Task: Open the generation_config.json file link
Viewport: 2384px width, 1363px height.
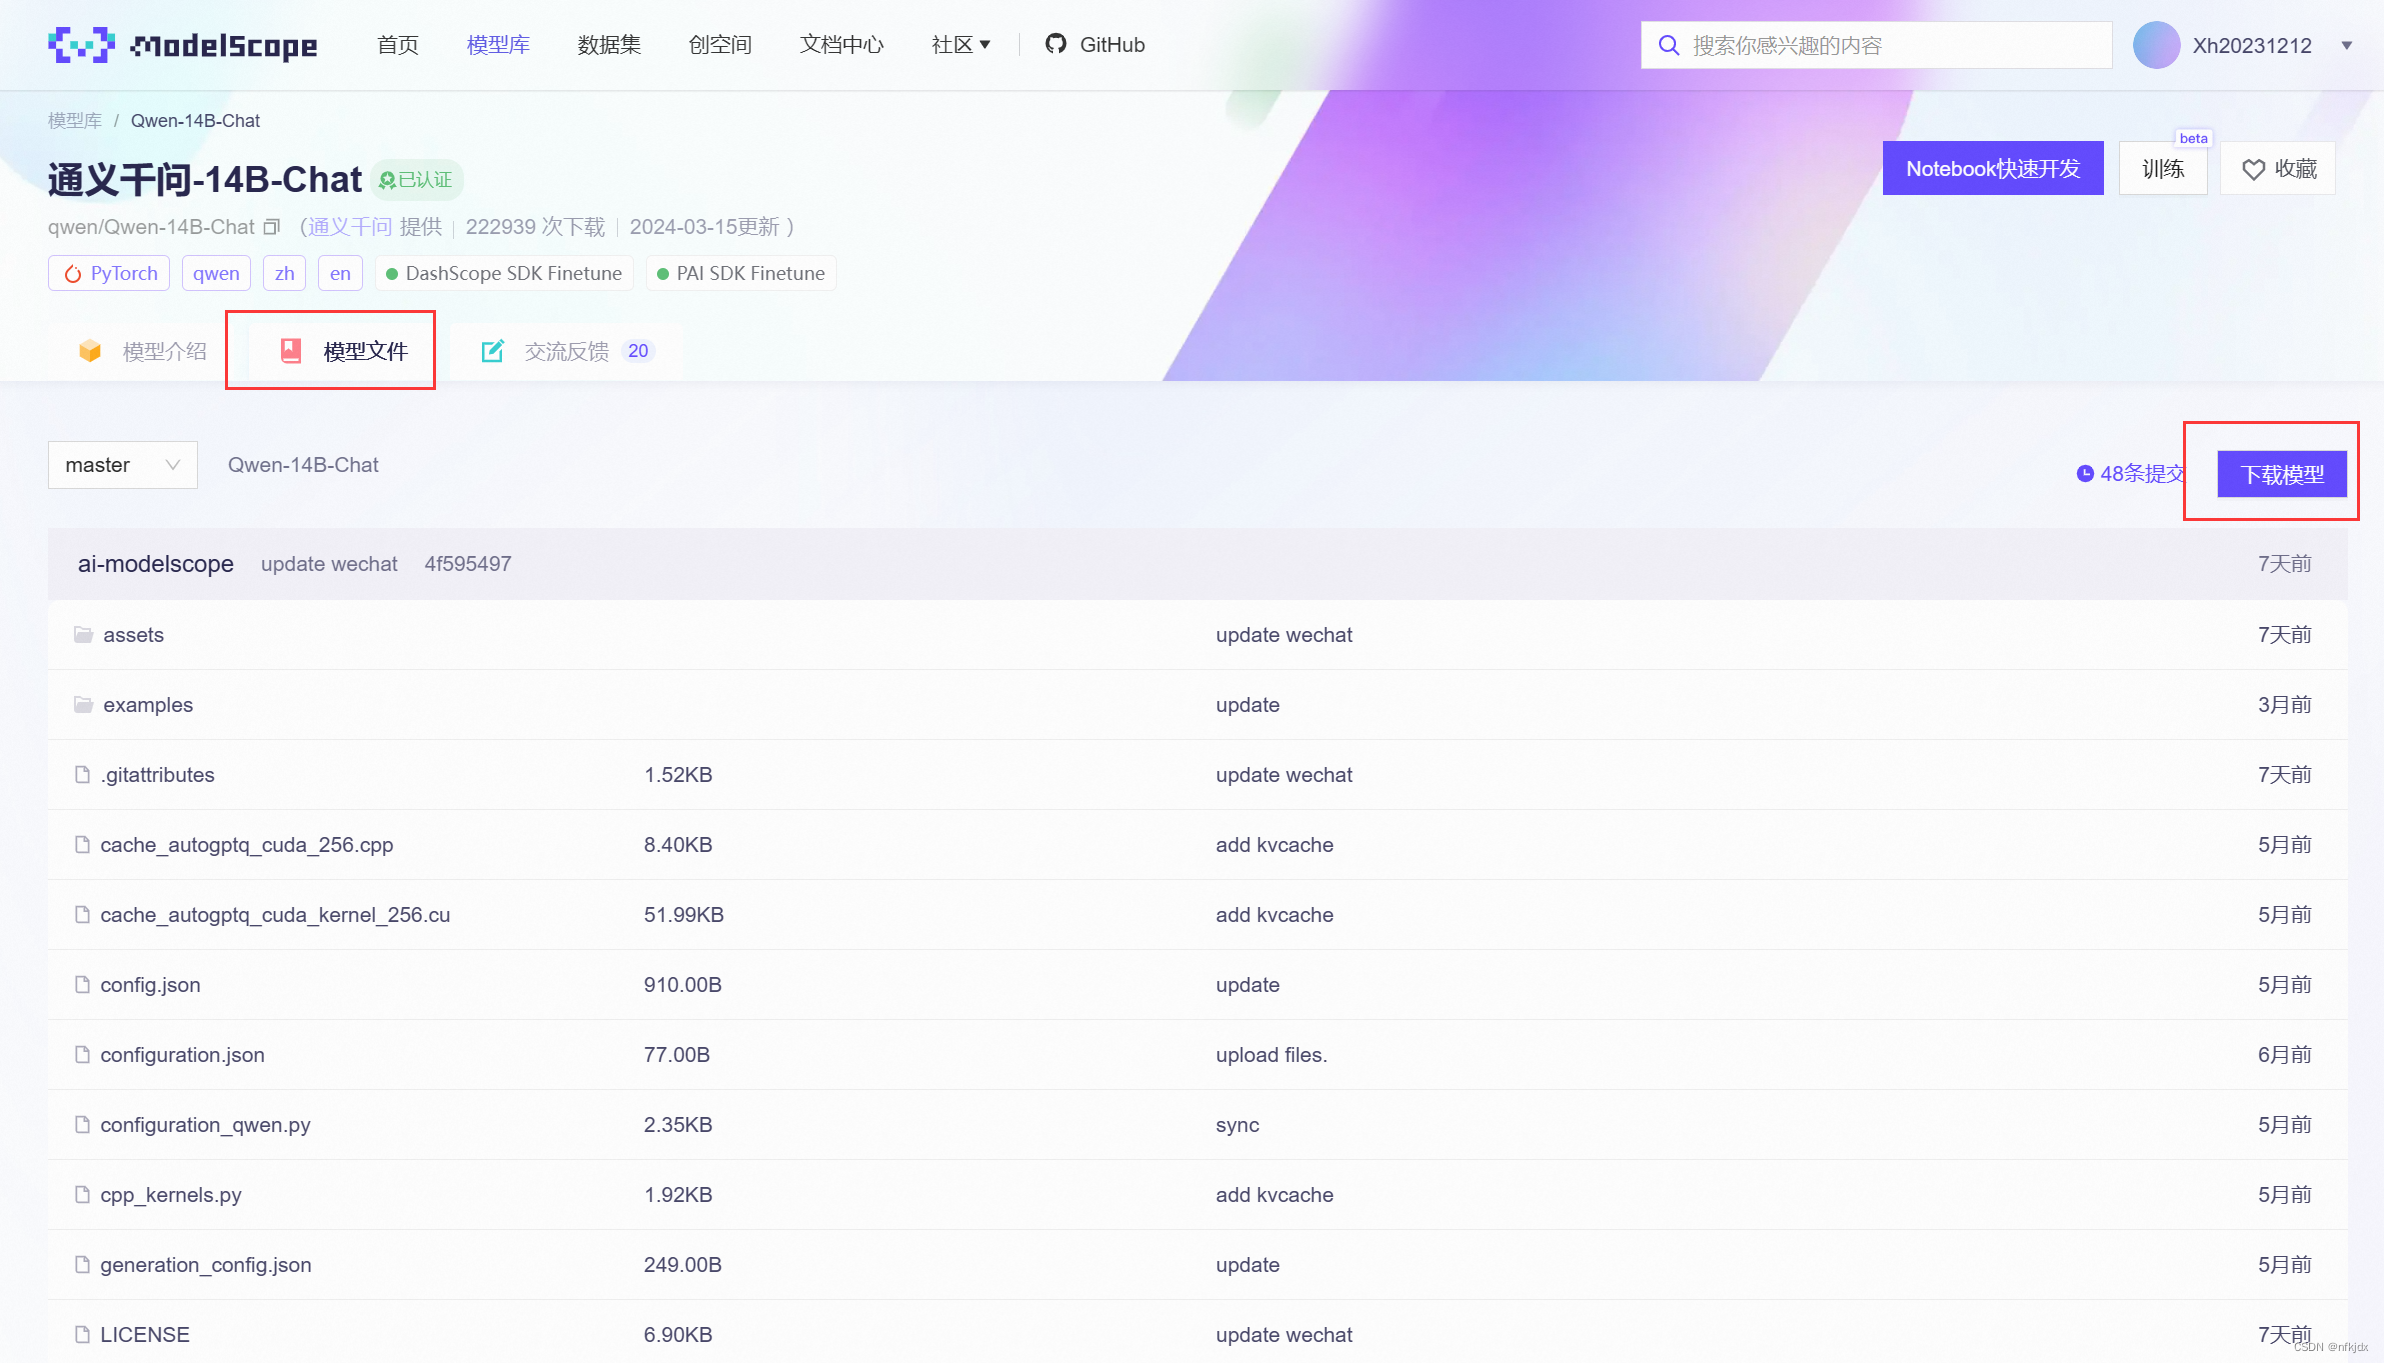Action: [x=205, y=1265]
